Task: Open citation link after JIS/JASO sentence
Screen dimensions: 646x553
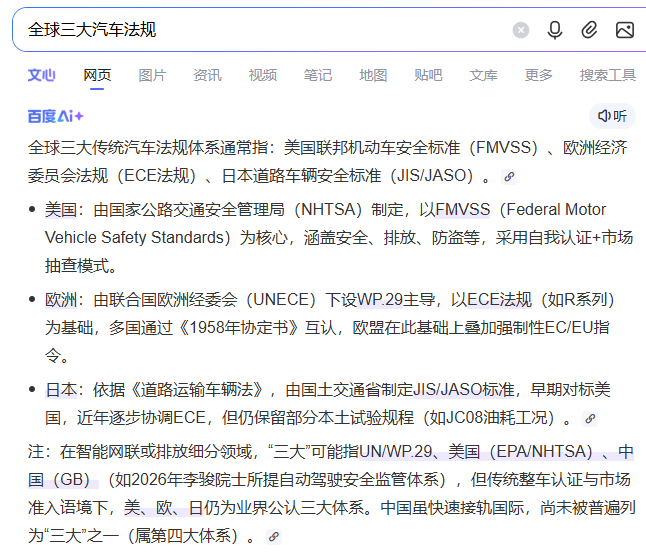Action: tap(509, 177)
